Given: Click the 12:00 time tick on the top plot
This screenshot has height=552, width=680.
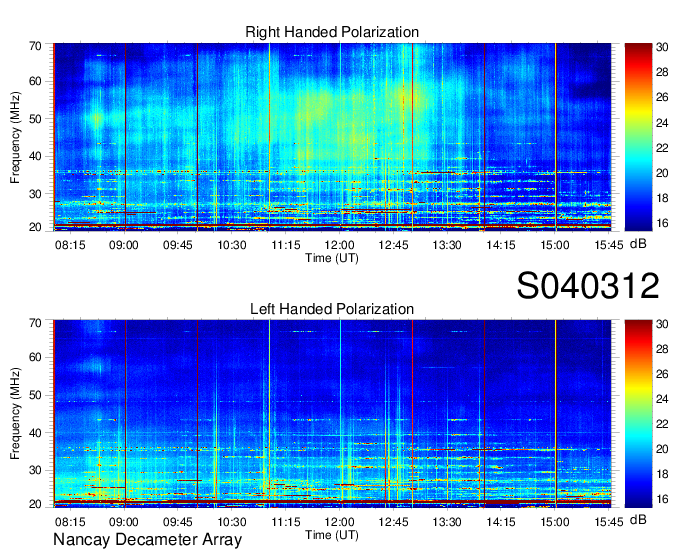Looking at the screenshot, I should point(340,245).
